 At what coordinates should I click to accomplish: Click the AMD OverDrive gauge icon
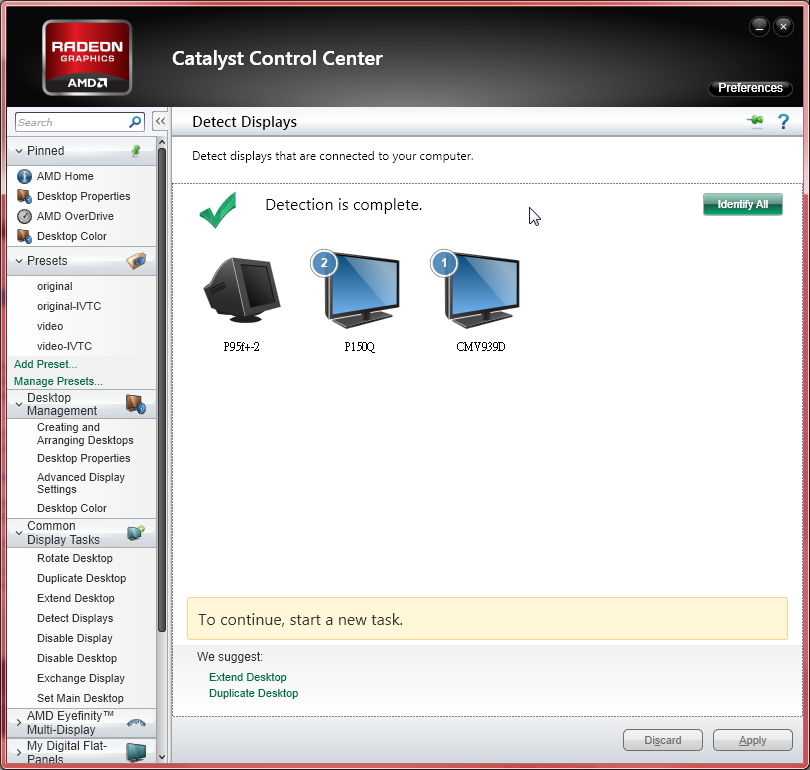coord(24,216)
